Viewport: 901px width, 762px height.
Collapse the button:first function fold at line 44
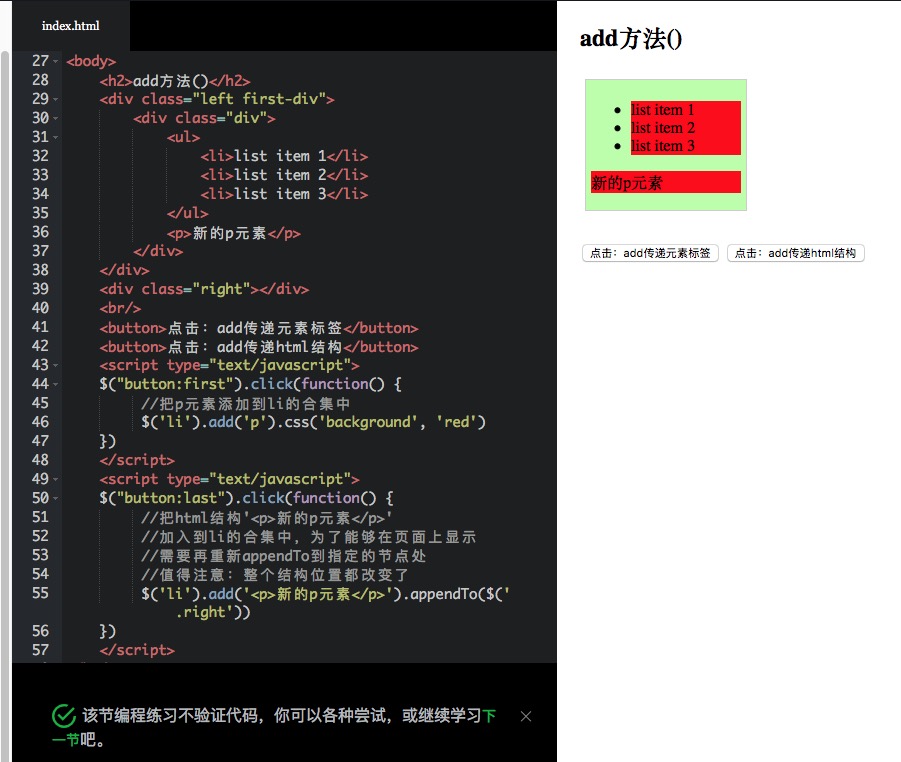pos(56,384)
